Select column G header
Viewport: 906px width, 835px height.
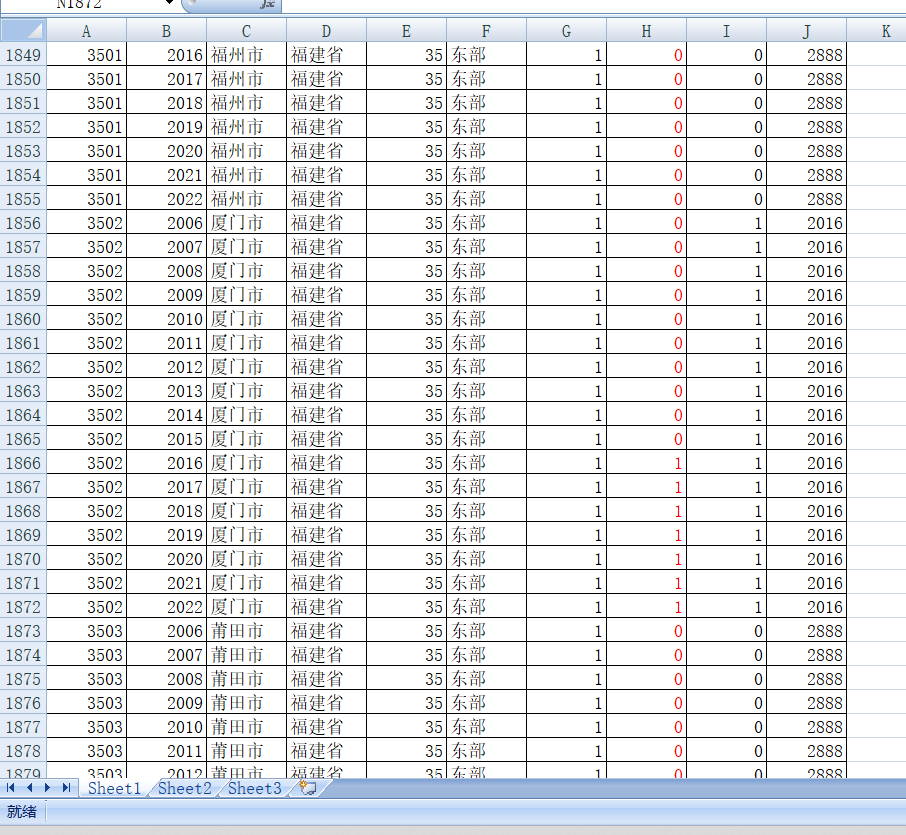point(567,31)
